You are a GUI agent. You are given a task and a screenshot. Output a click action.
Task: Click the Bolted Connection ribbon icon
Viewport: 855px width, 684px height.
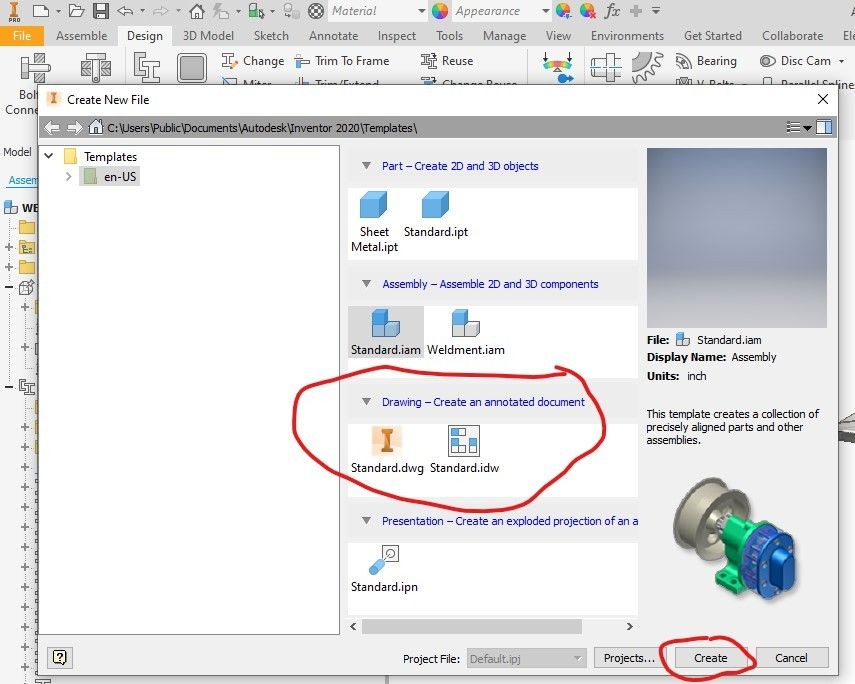[35, 67]
